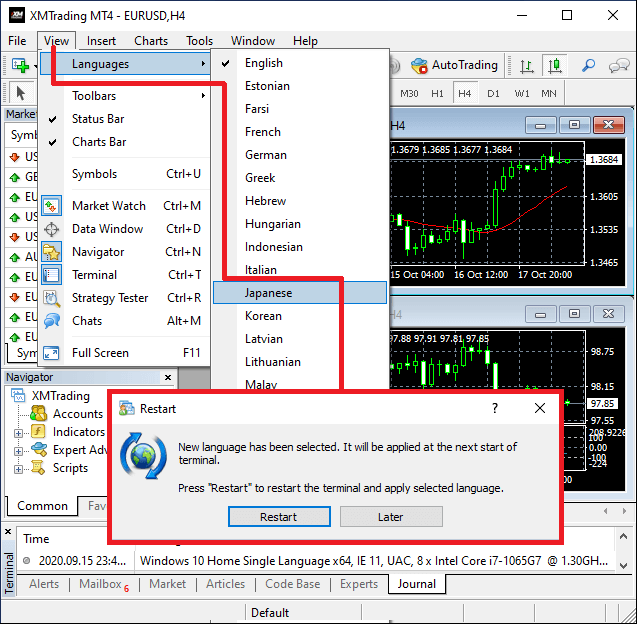
Task: Click the Later button in dialog
Action: pos(391,517)
